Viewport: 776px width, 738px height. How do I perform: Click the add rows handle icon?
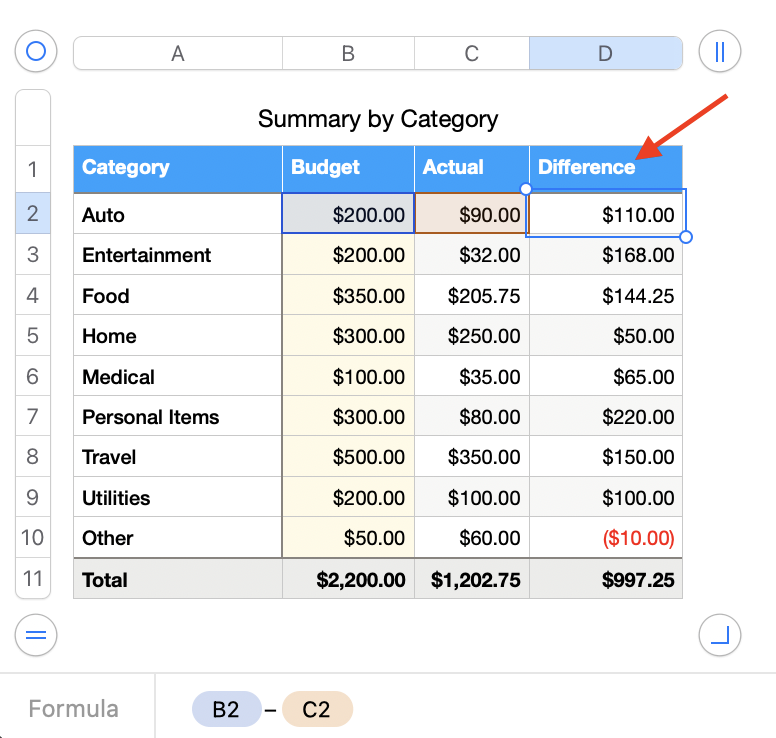[36, 634]
